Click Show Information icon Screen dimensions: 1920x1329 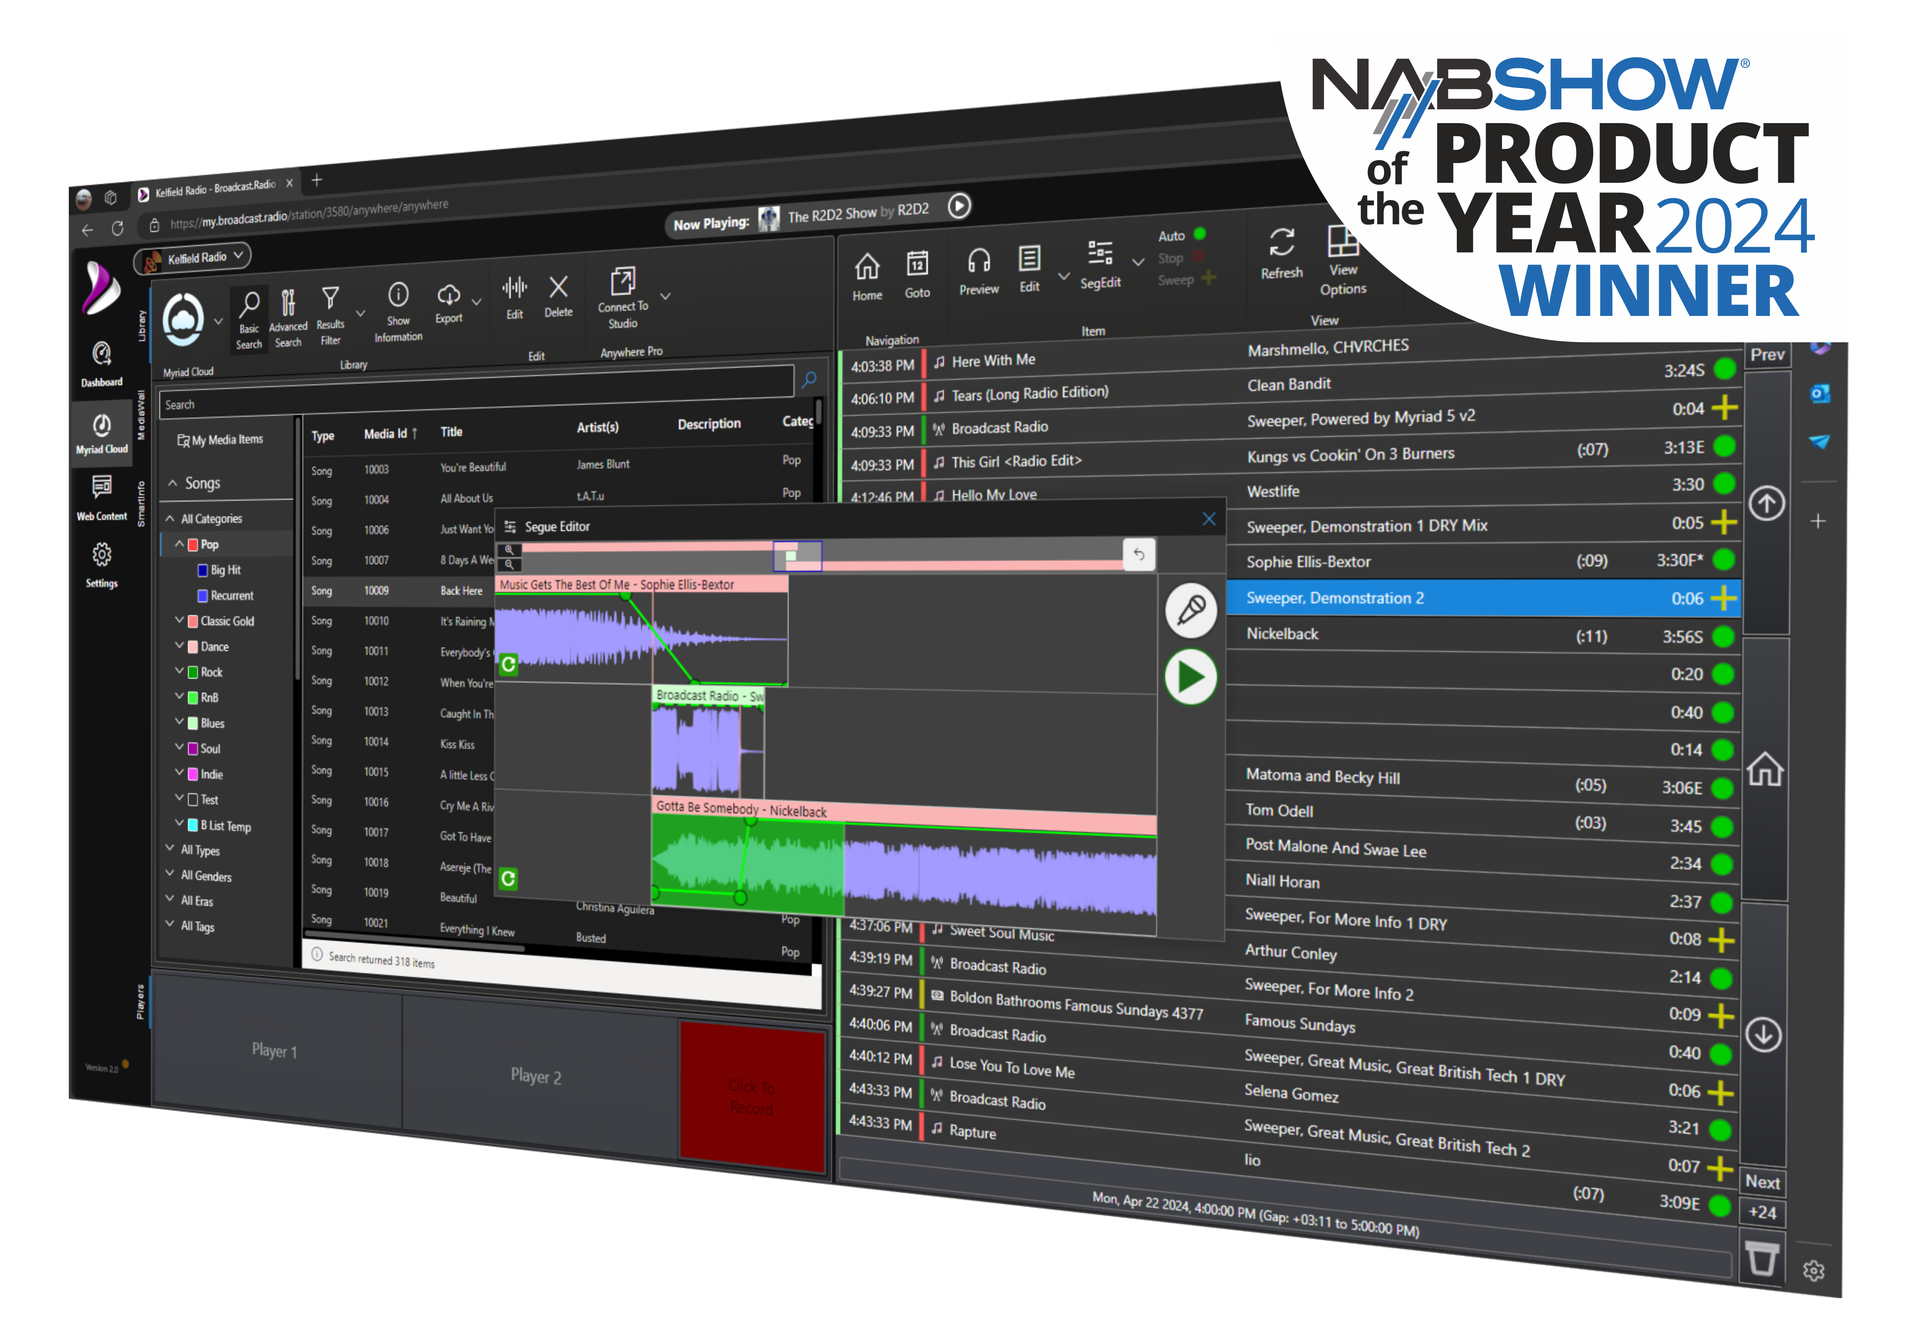(x=398, y=311)
